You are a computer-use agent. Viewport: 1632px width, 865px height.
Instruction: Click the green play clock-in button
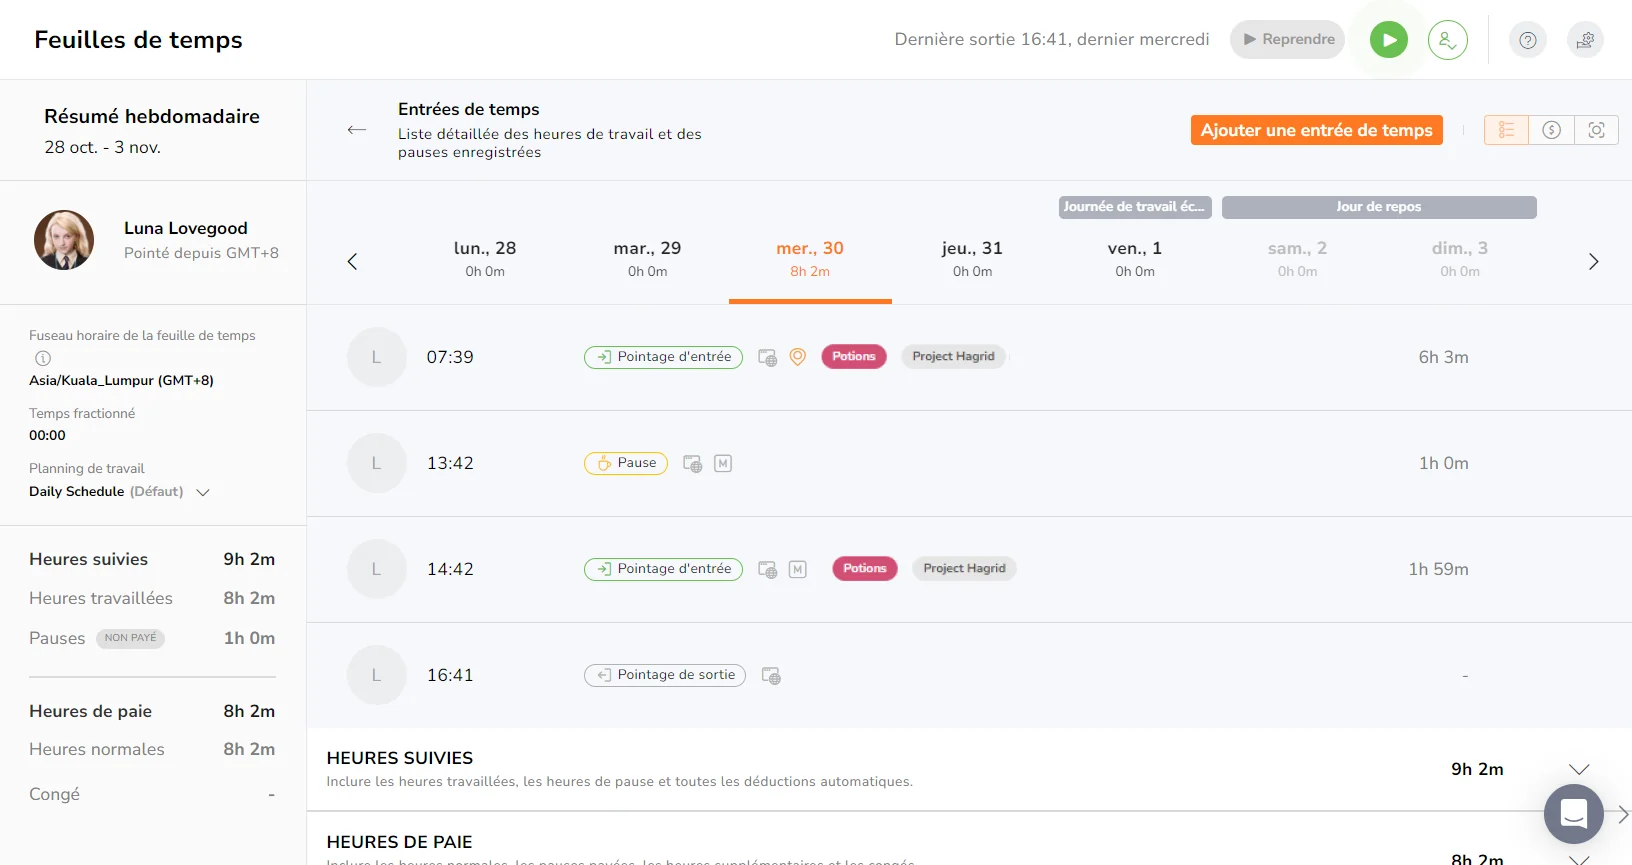(1388, 40)
